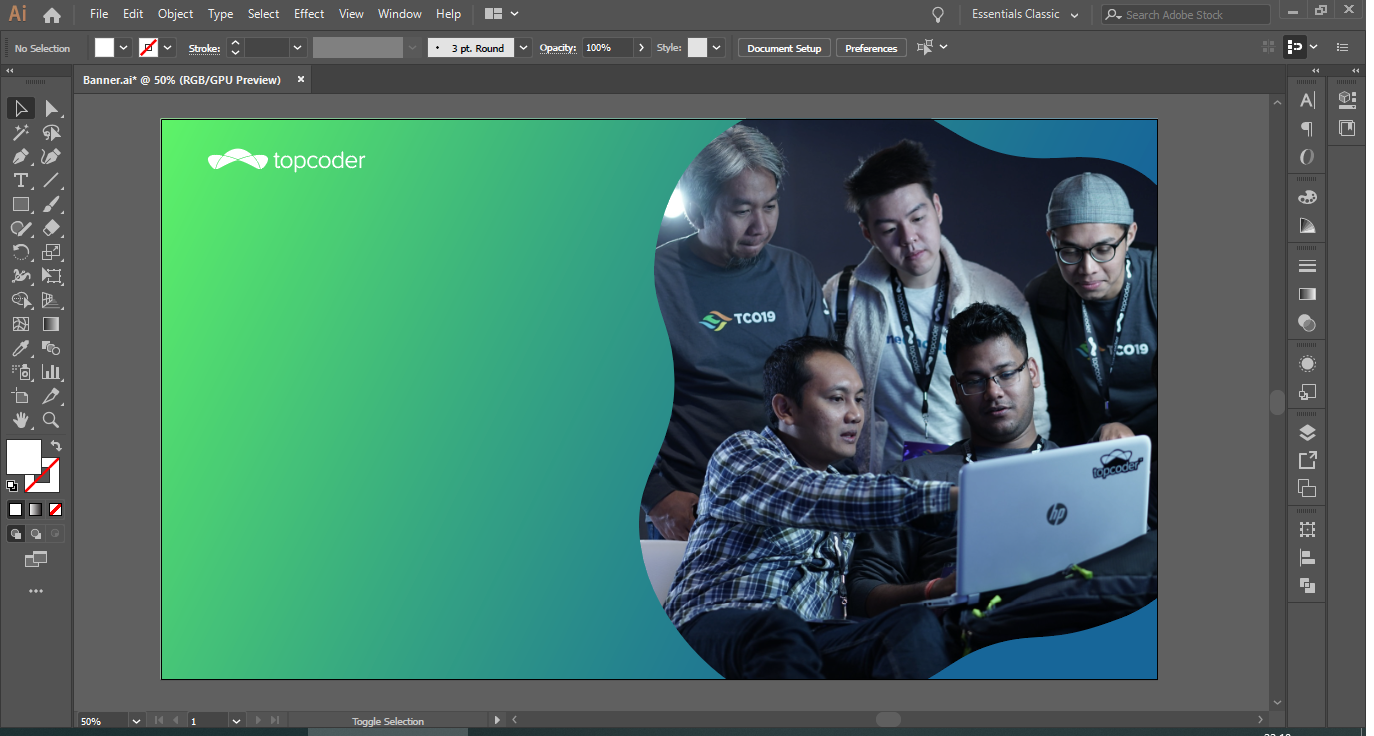1374x736 pixels.
Task: Click the Preferences button
Action: pyautogui.click(x=871, y=48)
